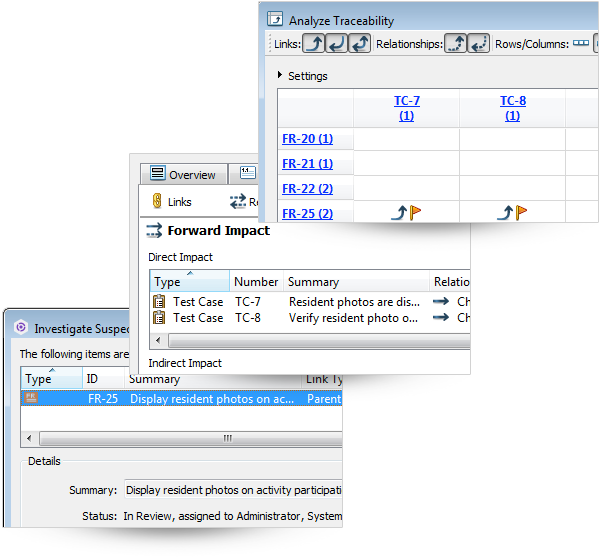600x557 pixels.
Task: Toggle the first Relationships dotted-arrow button
Action: [x=455, y=43]
